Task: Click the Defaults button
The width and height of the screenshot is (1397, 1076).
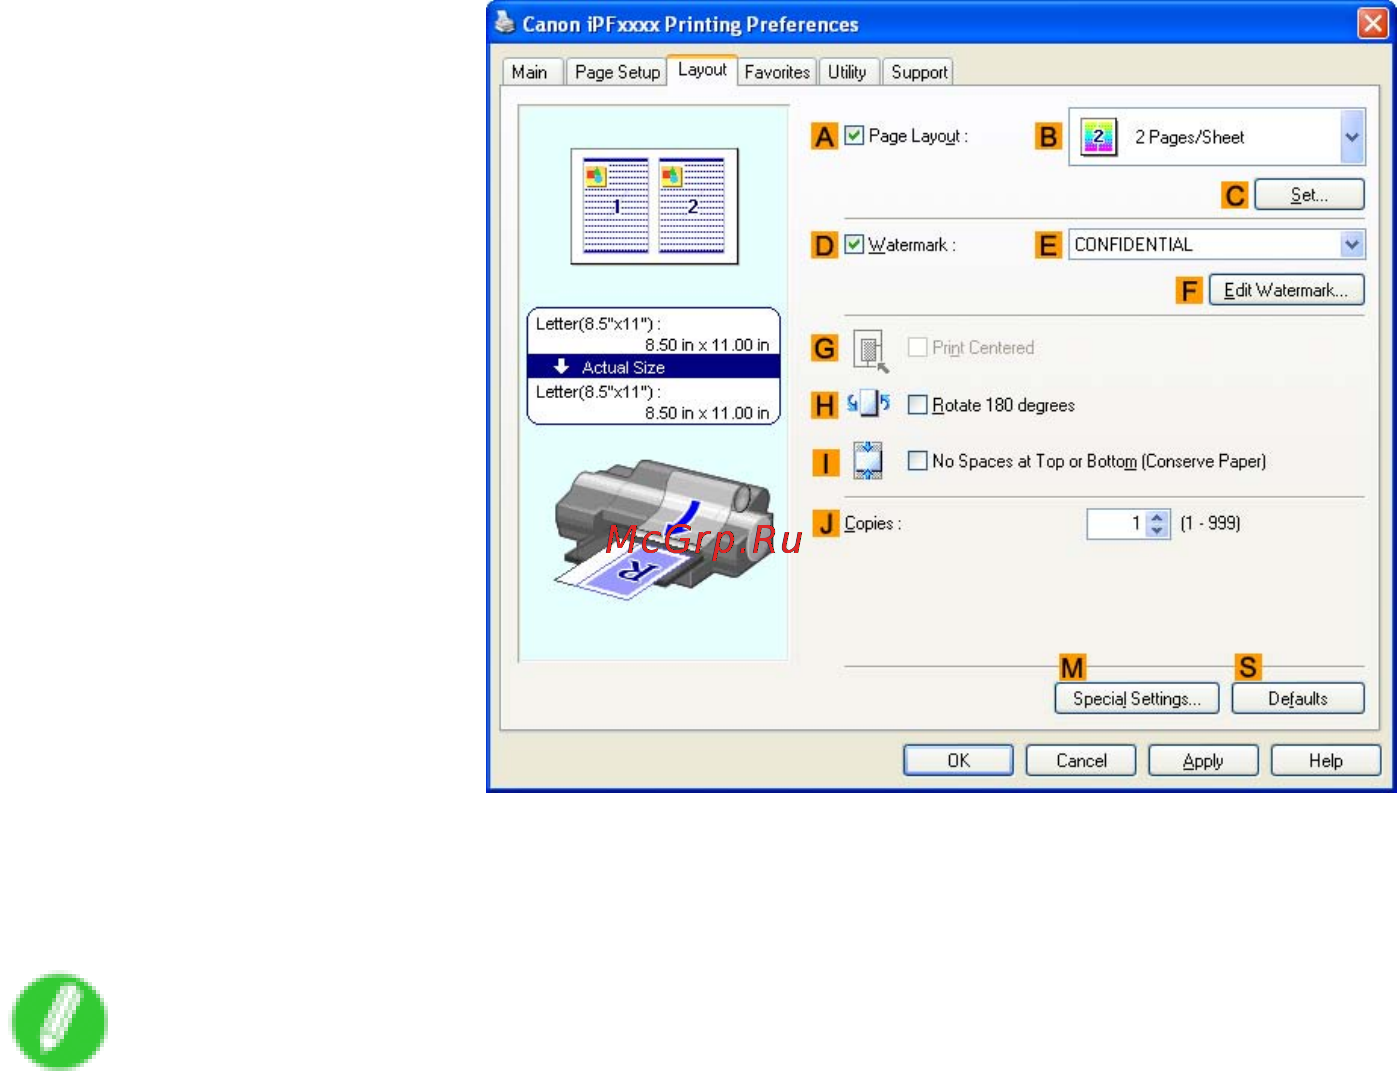Action: [x=1298, y=698]
